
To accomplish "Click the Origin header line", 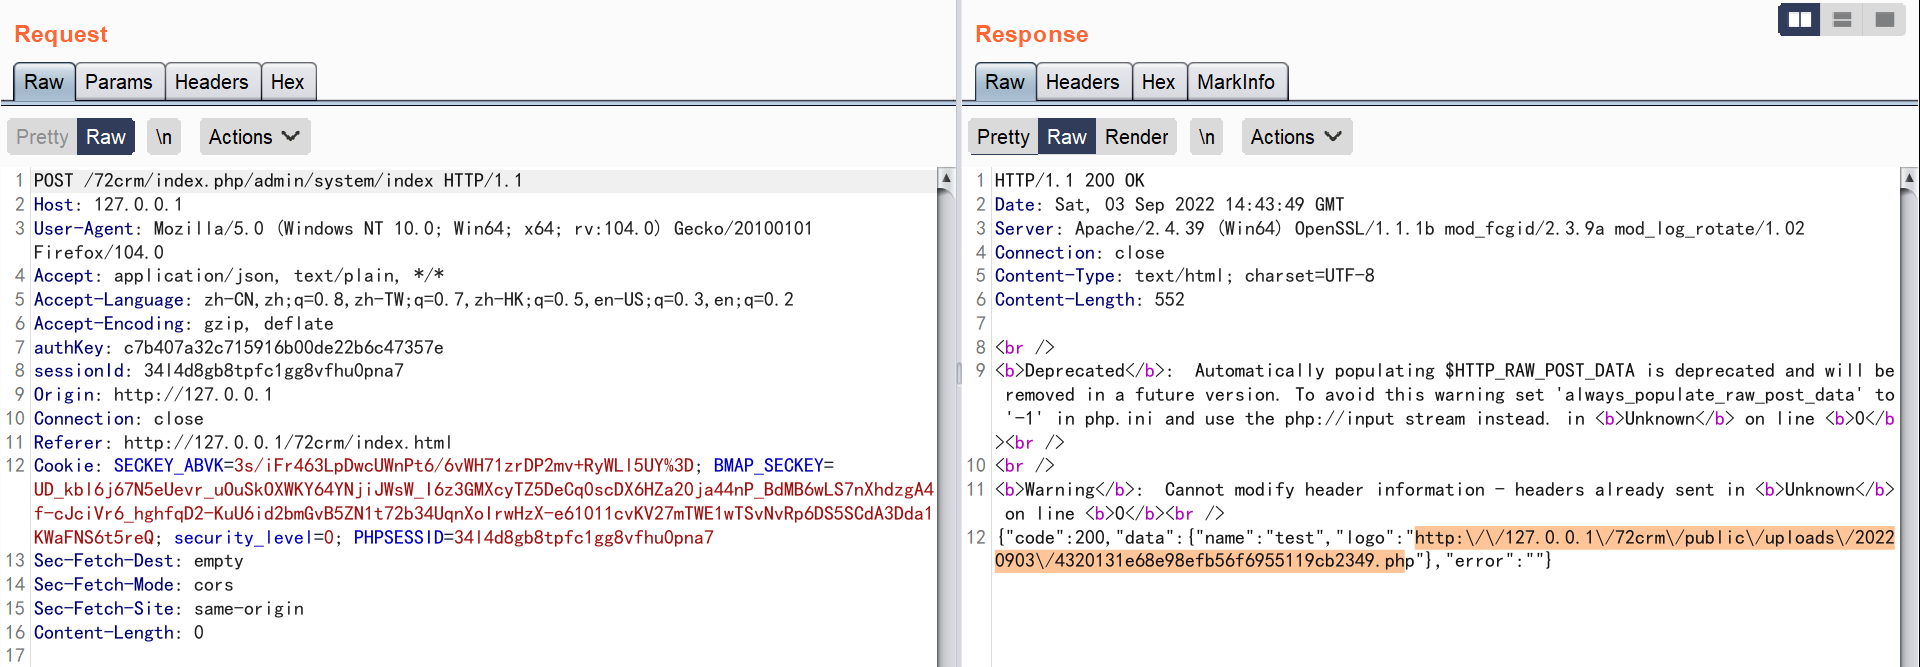I will pos(153,395).
